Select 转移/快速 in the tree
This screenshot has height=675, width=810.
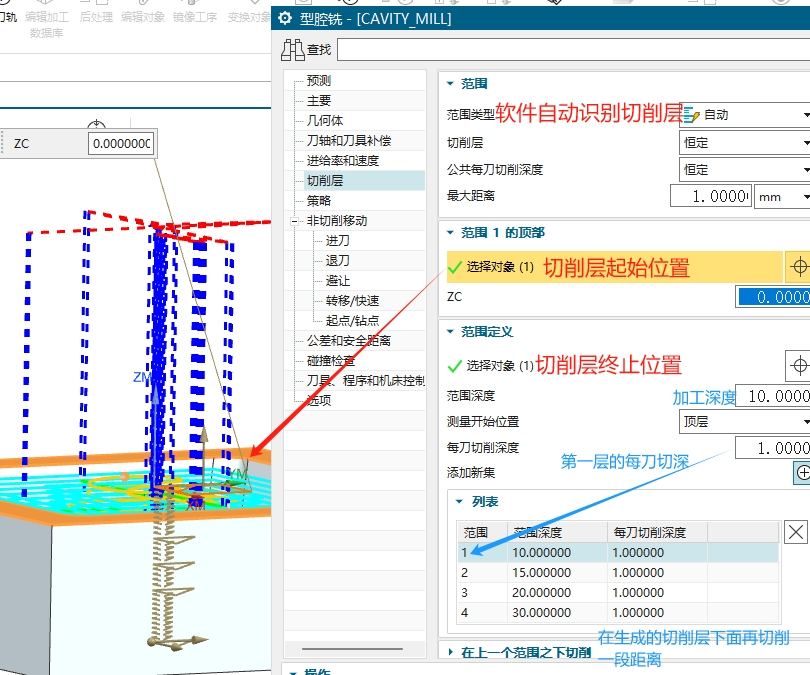point(352,301)
